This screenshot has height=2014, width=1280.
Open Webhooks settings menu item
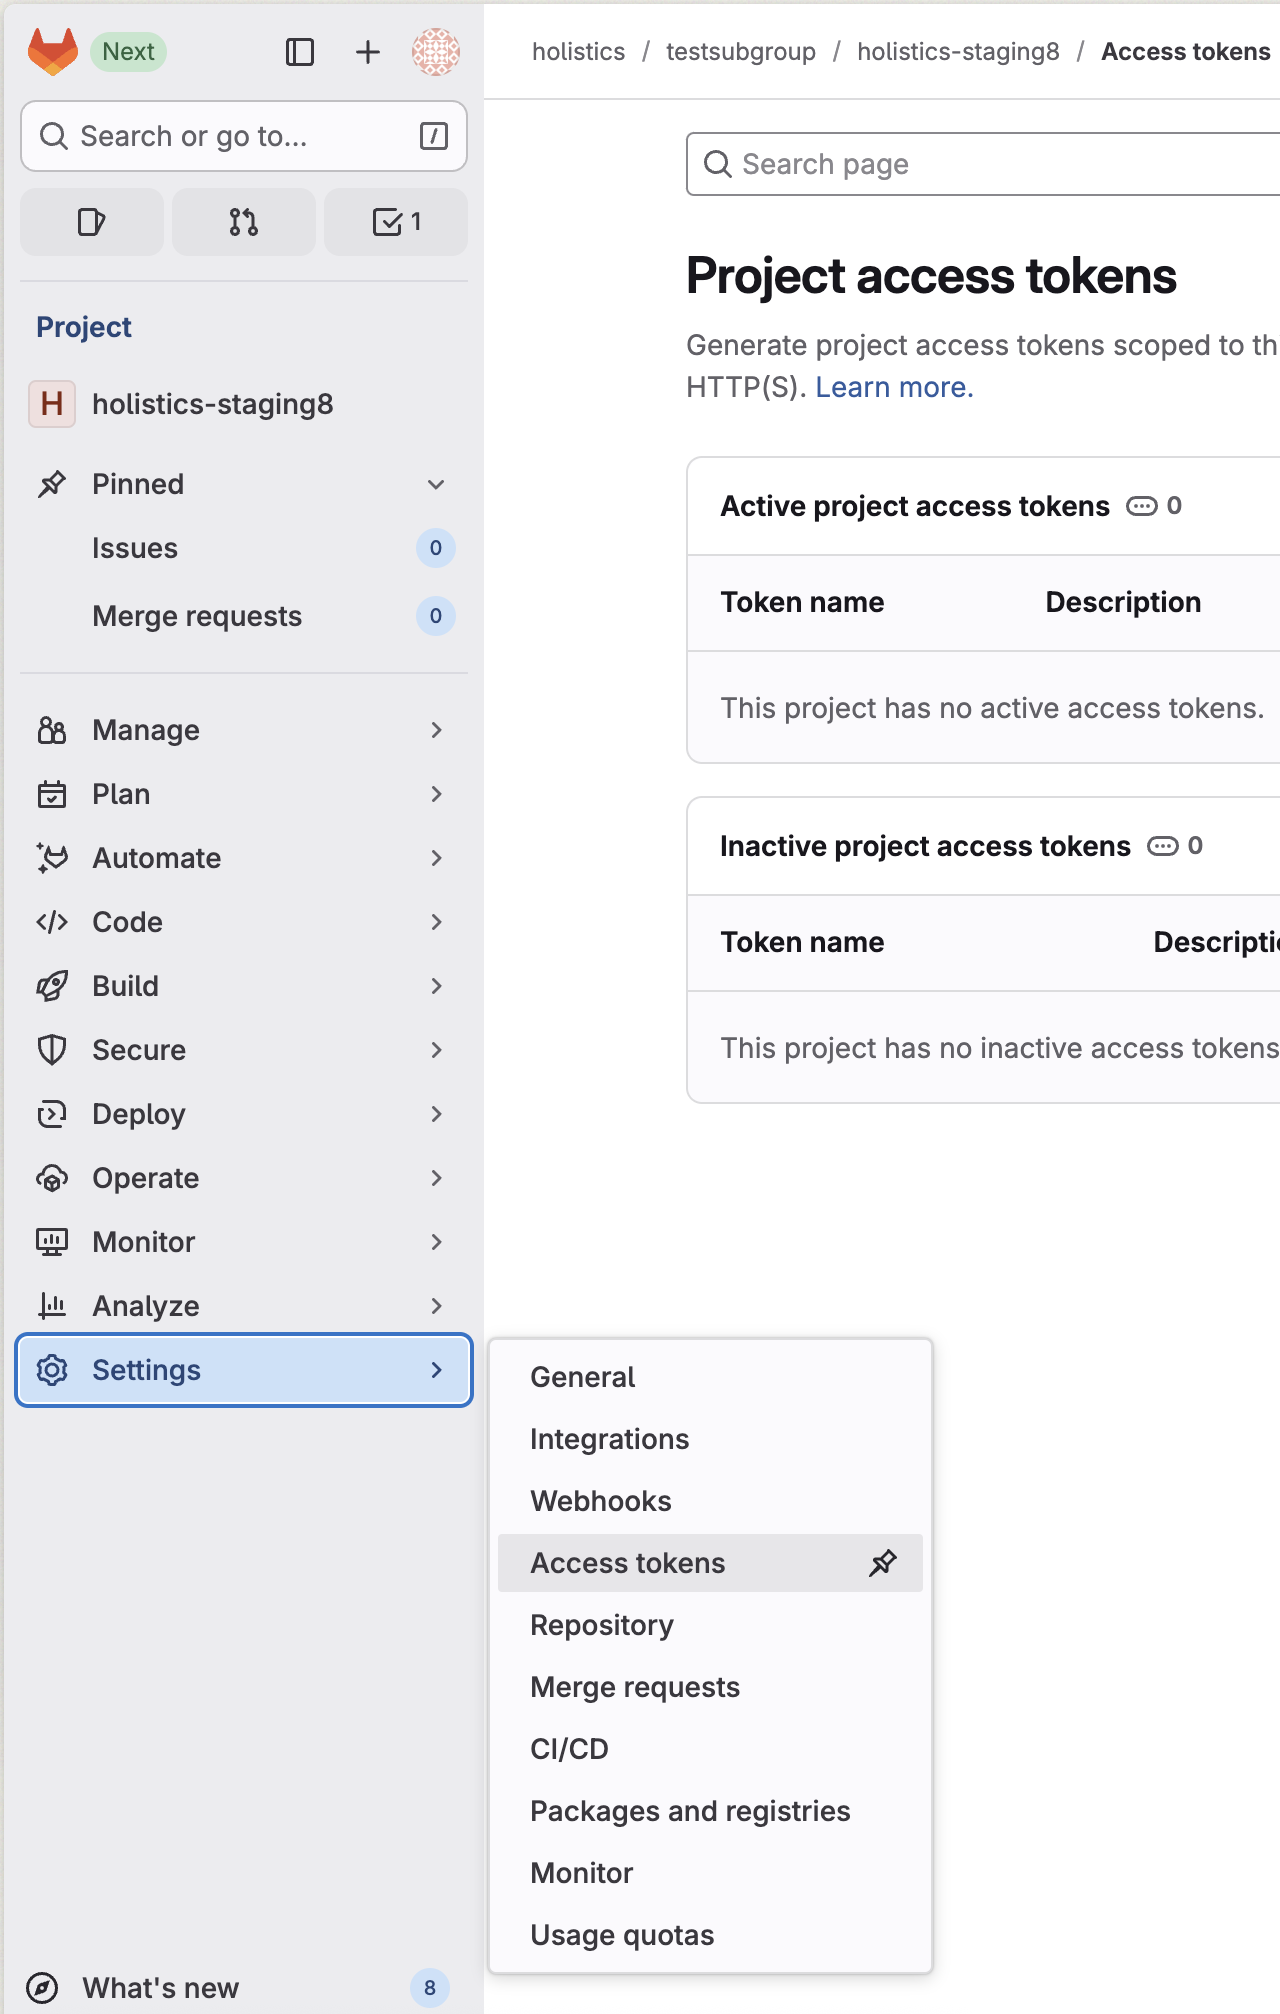(601, 1501)
